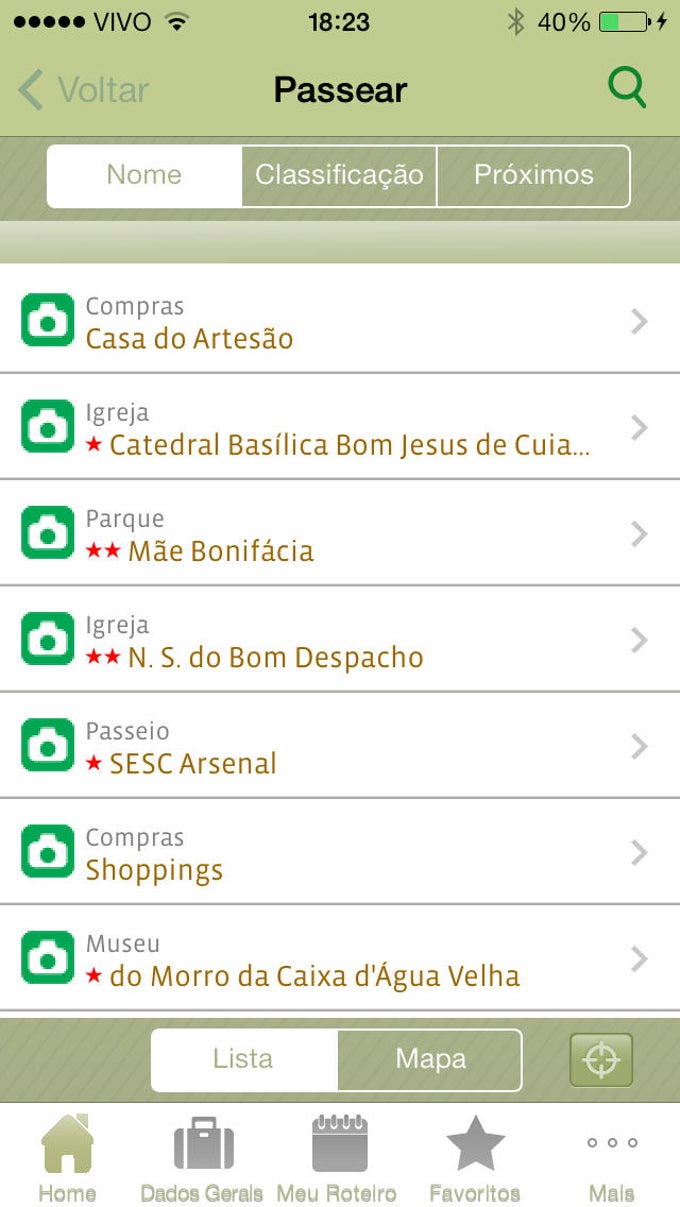
Task: Expand details for Mãe Bonifácia park
Action: point(340,534)
